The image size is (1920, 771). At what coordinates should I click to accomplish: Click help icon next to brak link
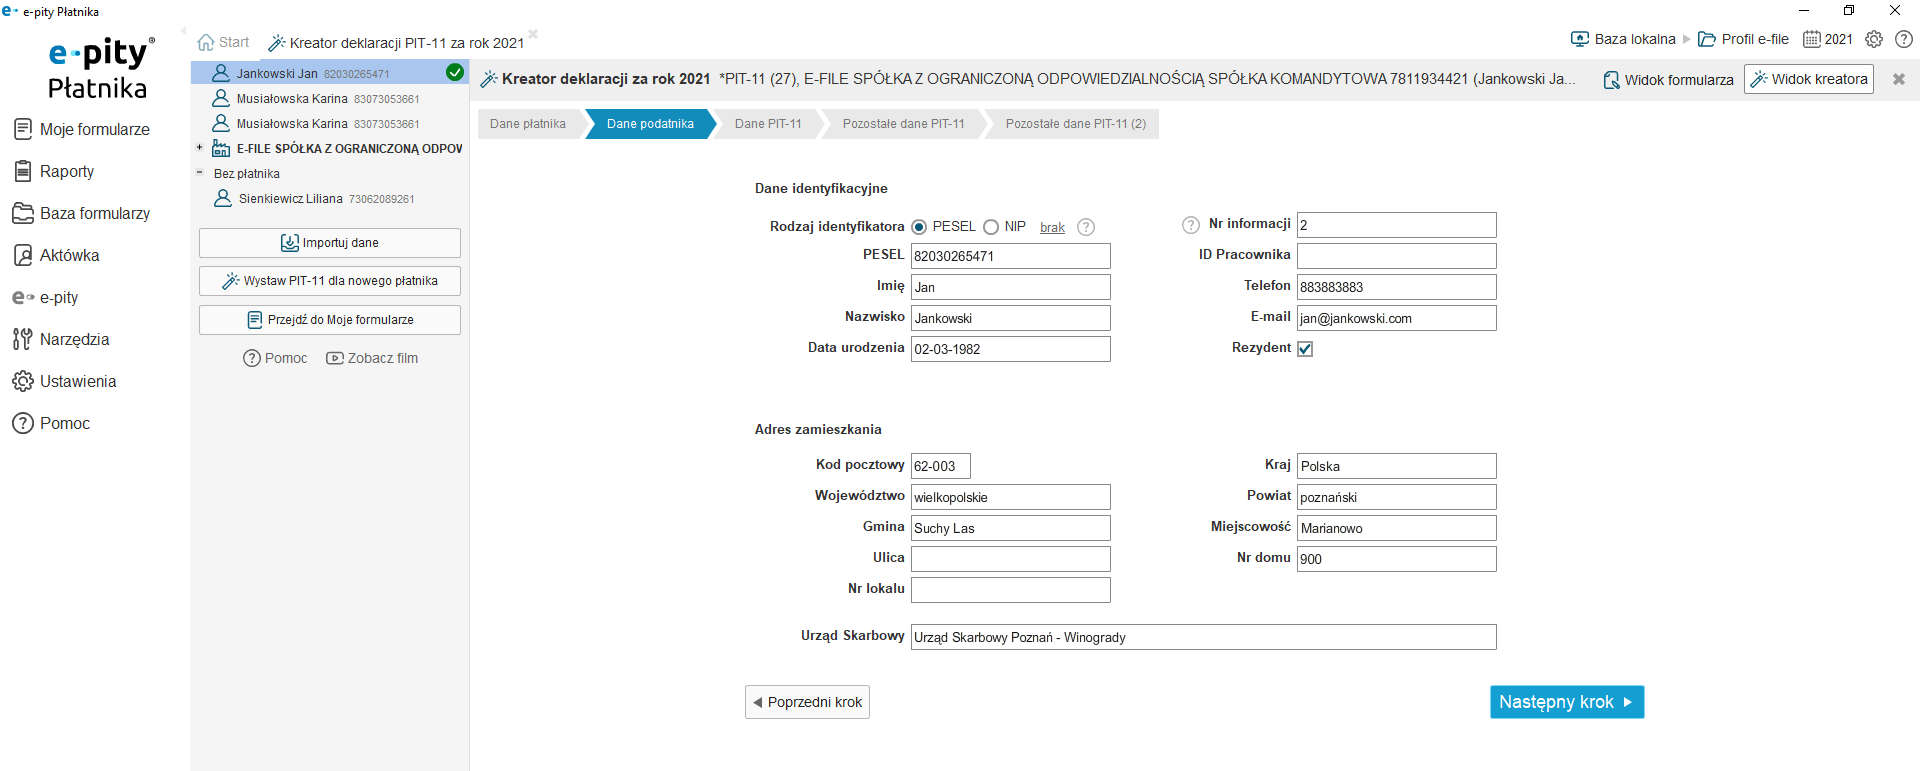(x=1086, y=227)
